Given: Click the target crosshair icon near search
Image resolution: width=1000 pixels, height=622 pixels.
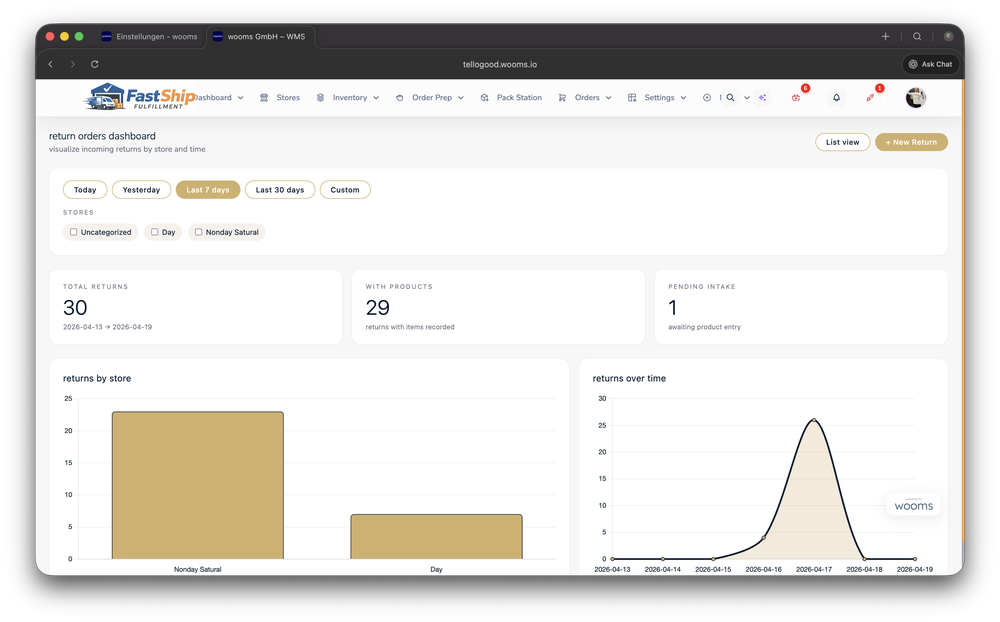Looking at the screenshot, I should [x=707, y=97].
